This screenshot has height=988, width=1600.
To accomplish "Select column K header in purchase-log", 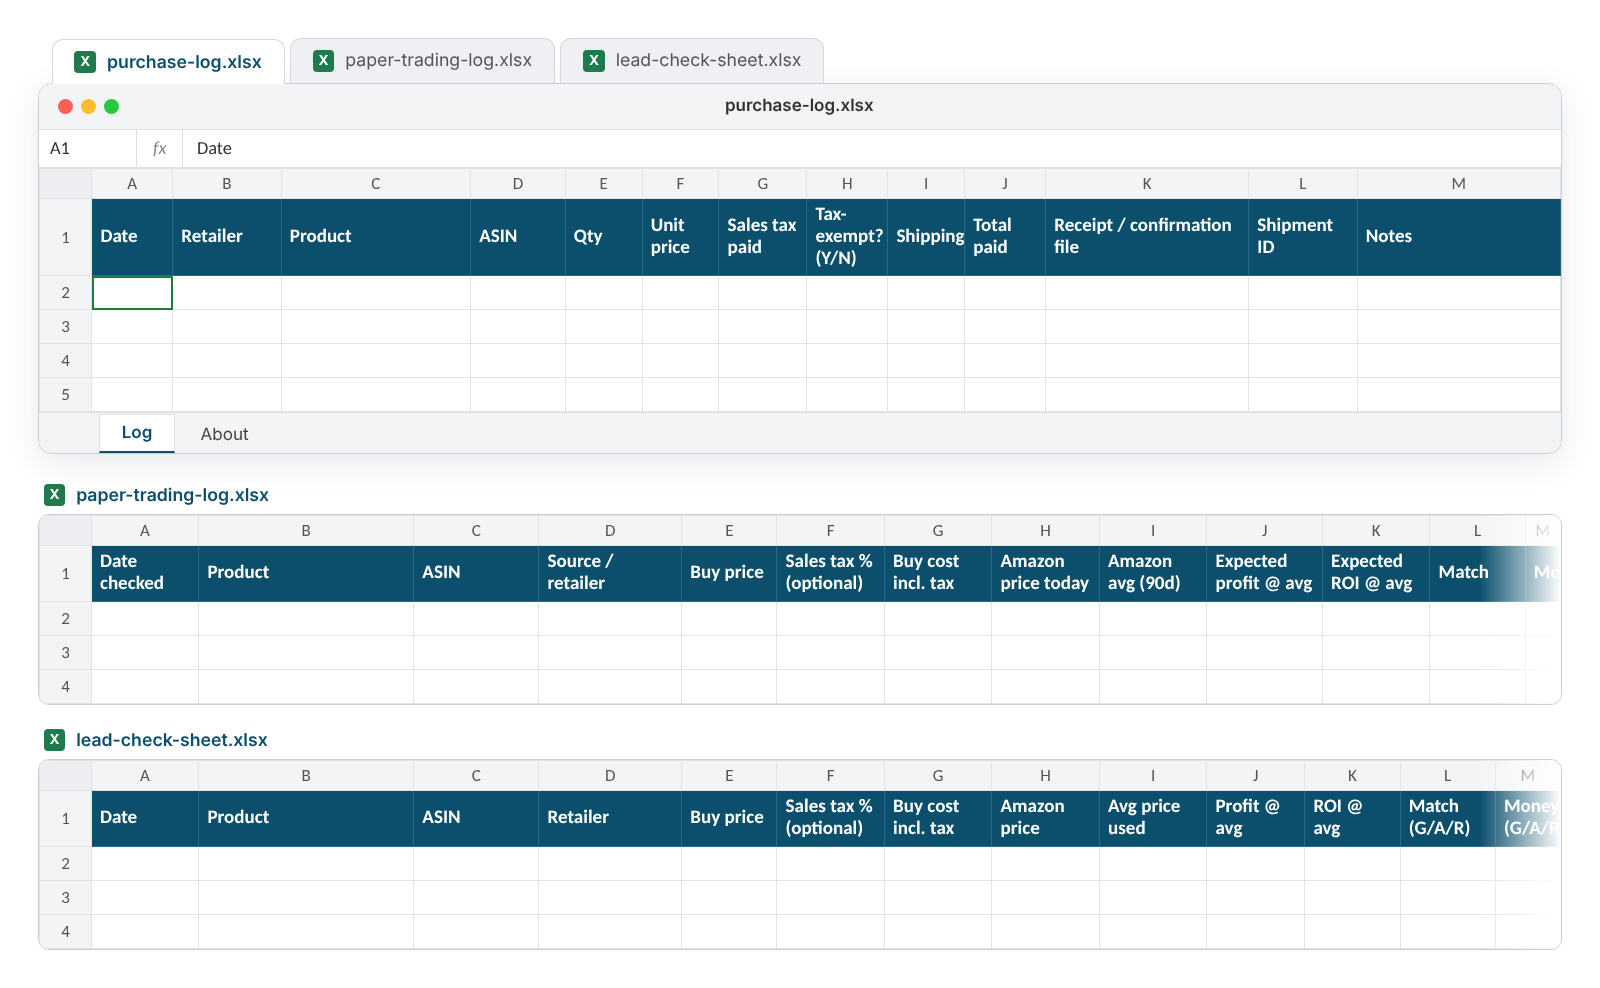I will point(1147,184).
